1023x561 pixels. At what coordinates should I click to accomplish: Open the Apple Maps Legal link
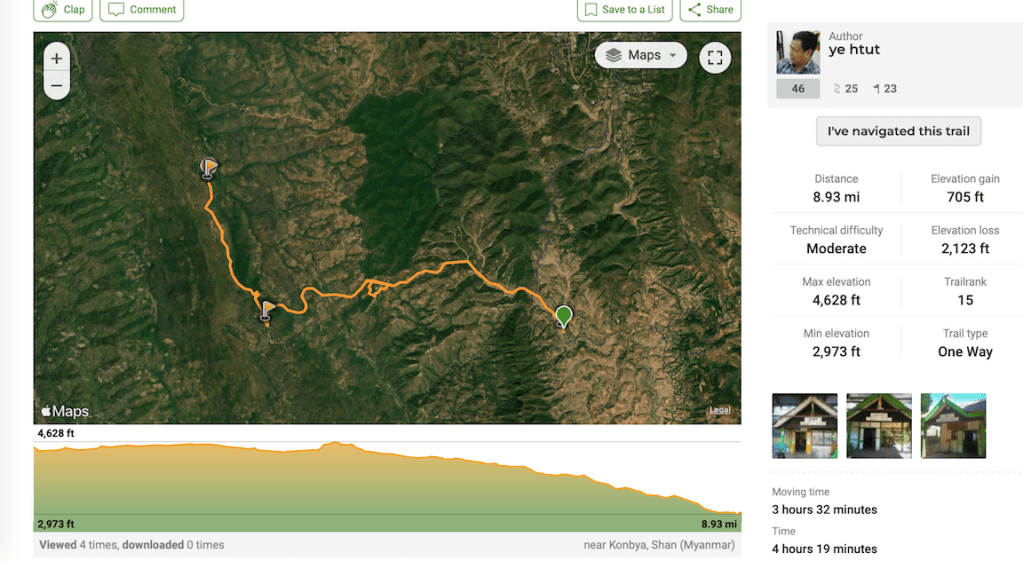tap(720, 410)
